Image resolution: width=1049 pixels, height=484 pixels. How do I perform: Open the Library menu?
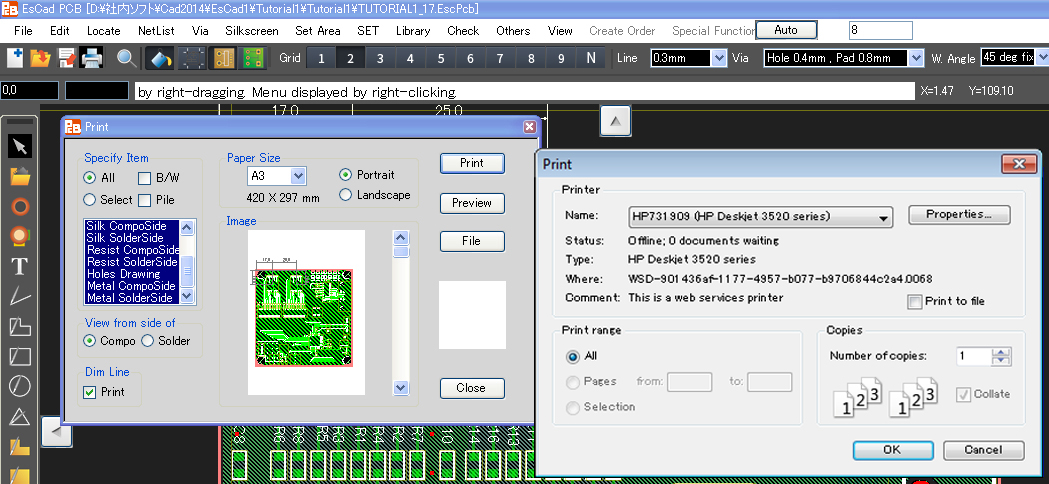point(413,31)
